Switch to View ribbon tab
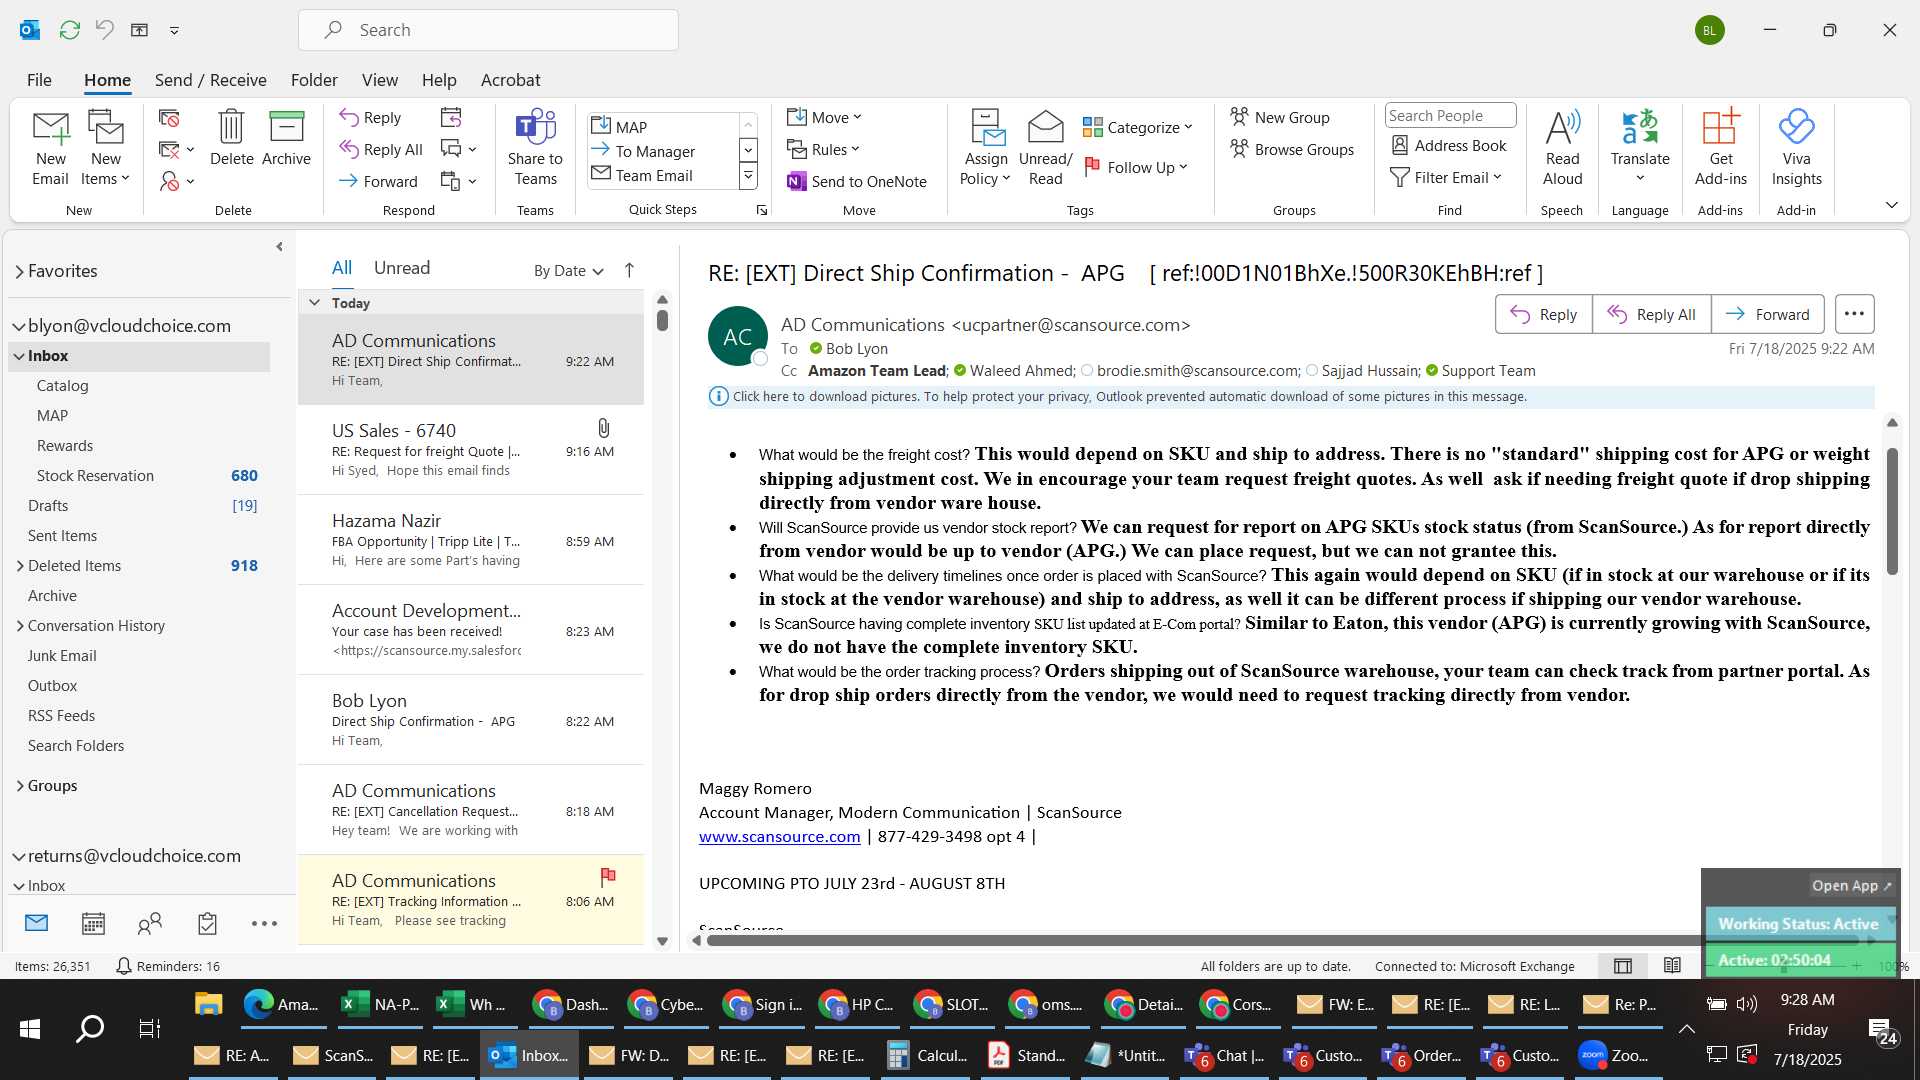 tap(379, 80)
